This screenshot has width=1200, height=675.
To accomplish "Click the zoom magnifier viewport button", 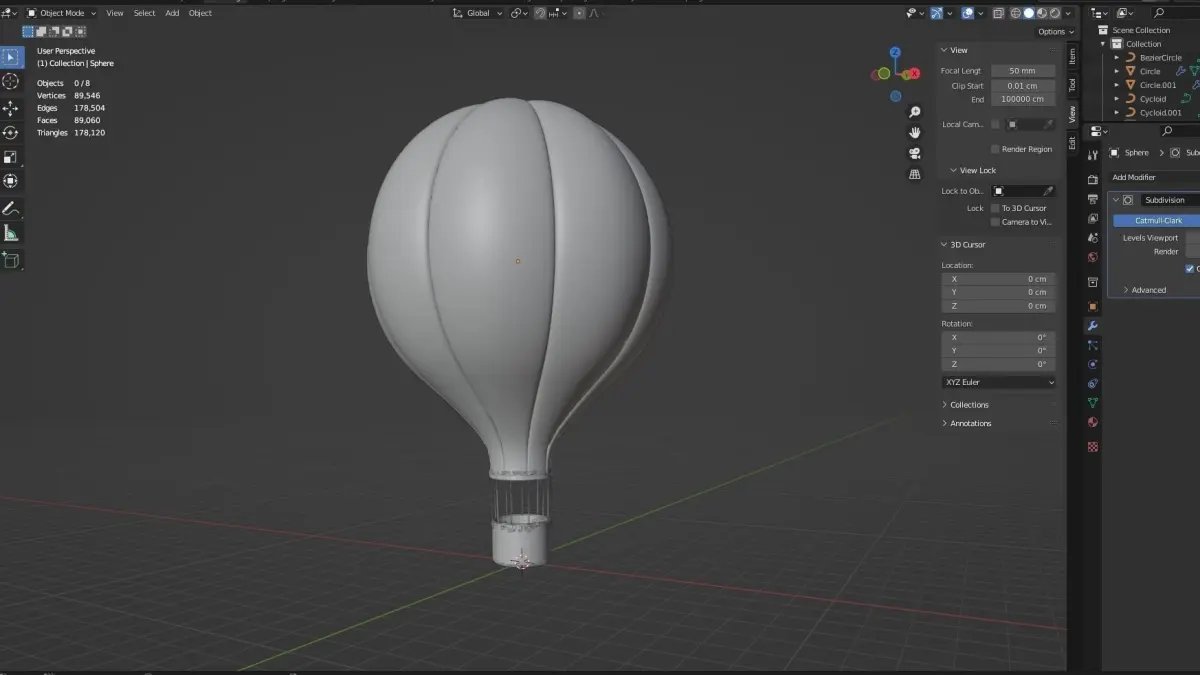I will pos(914,112).
